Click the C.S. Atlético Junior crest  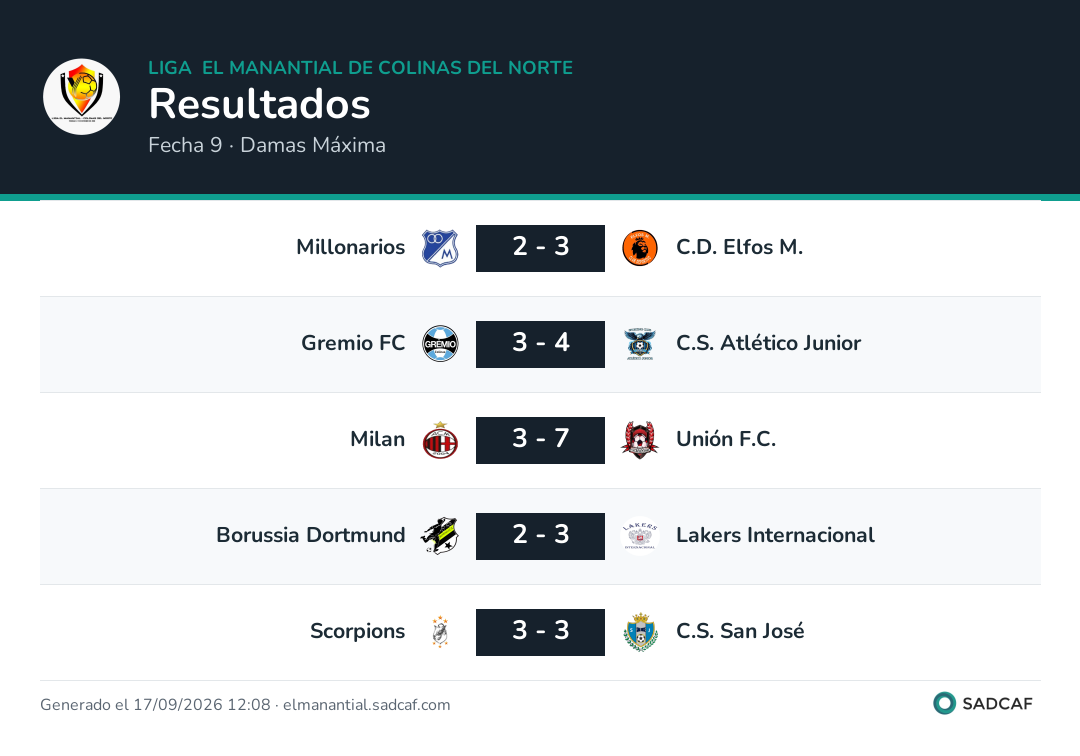(640, 344)
